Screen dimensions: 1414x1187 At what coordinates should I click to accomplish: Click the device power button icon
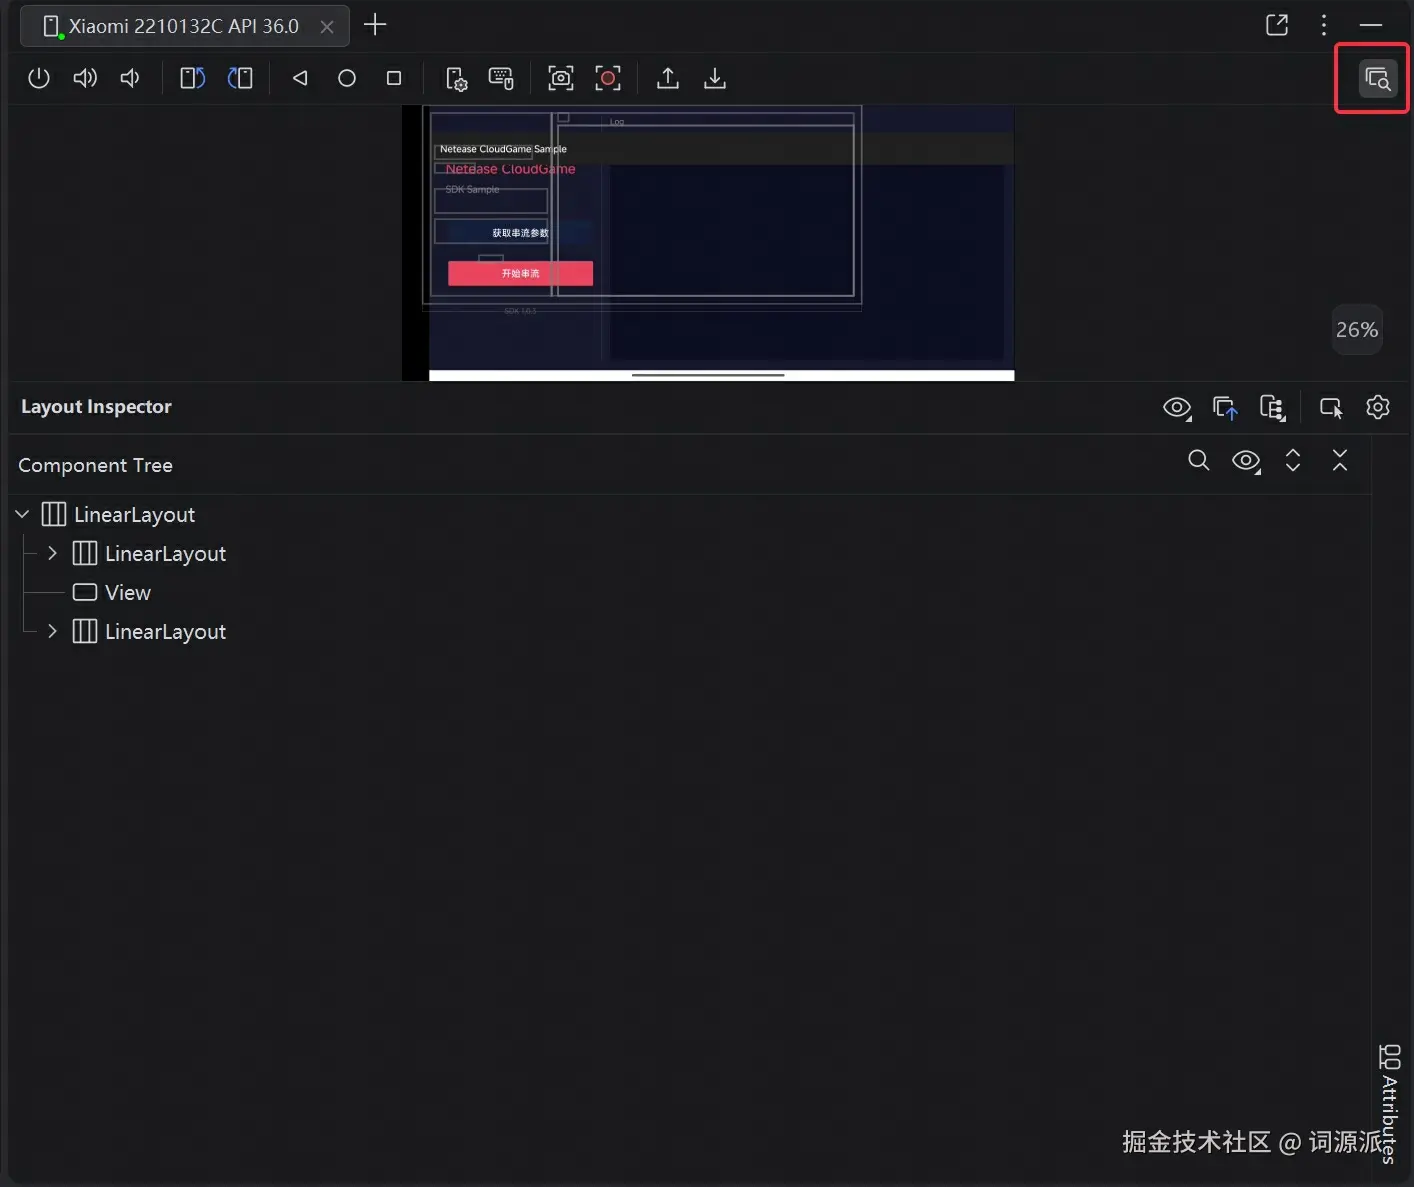(39, 78)
